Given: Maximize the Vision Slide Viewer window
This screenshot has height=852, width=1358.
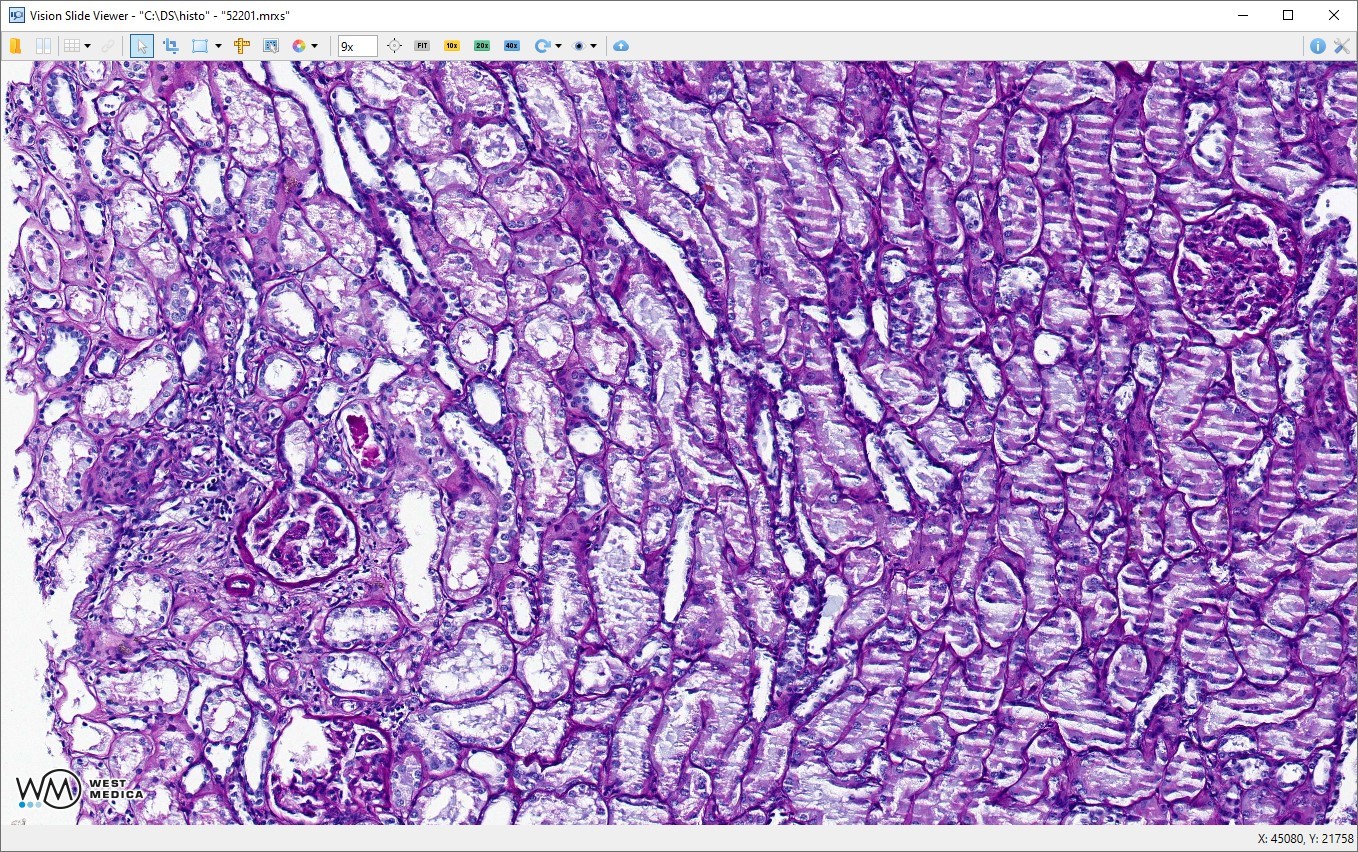Looking at the screenshot, I should pos(1288,15).
